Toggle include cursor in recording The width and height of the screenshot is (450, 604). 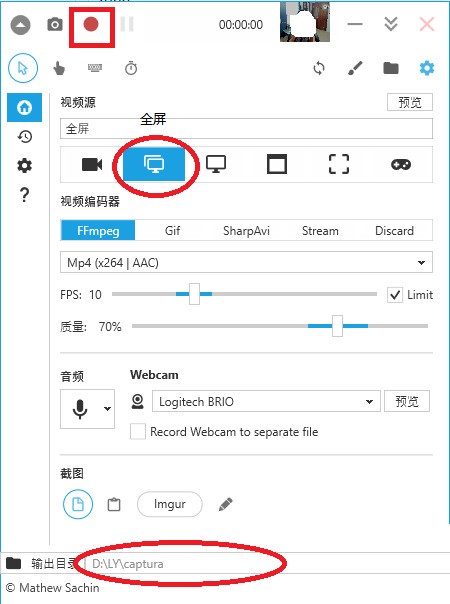pos(23,68)
